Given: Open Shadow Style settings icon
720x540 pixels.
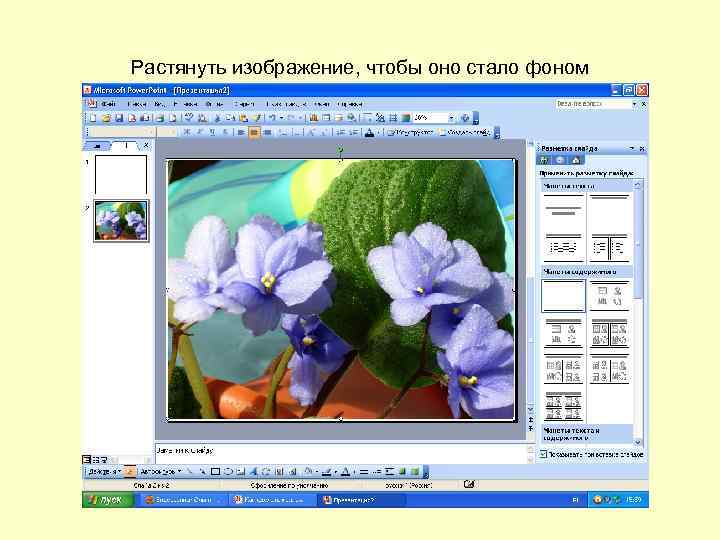Looking at the screenshot, I should click(x=402, y=471).
